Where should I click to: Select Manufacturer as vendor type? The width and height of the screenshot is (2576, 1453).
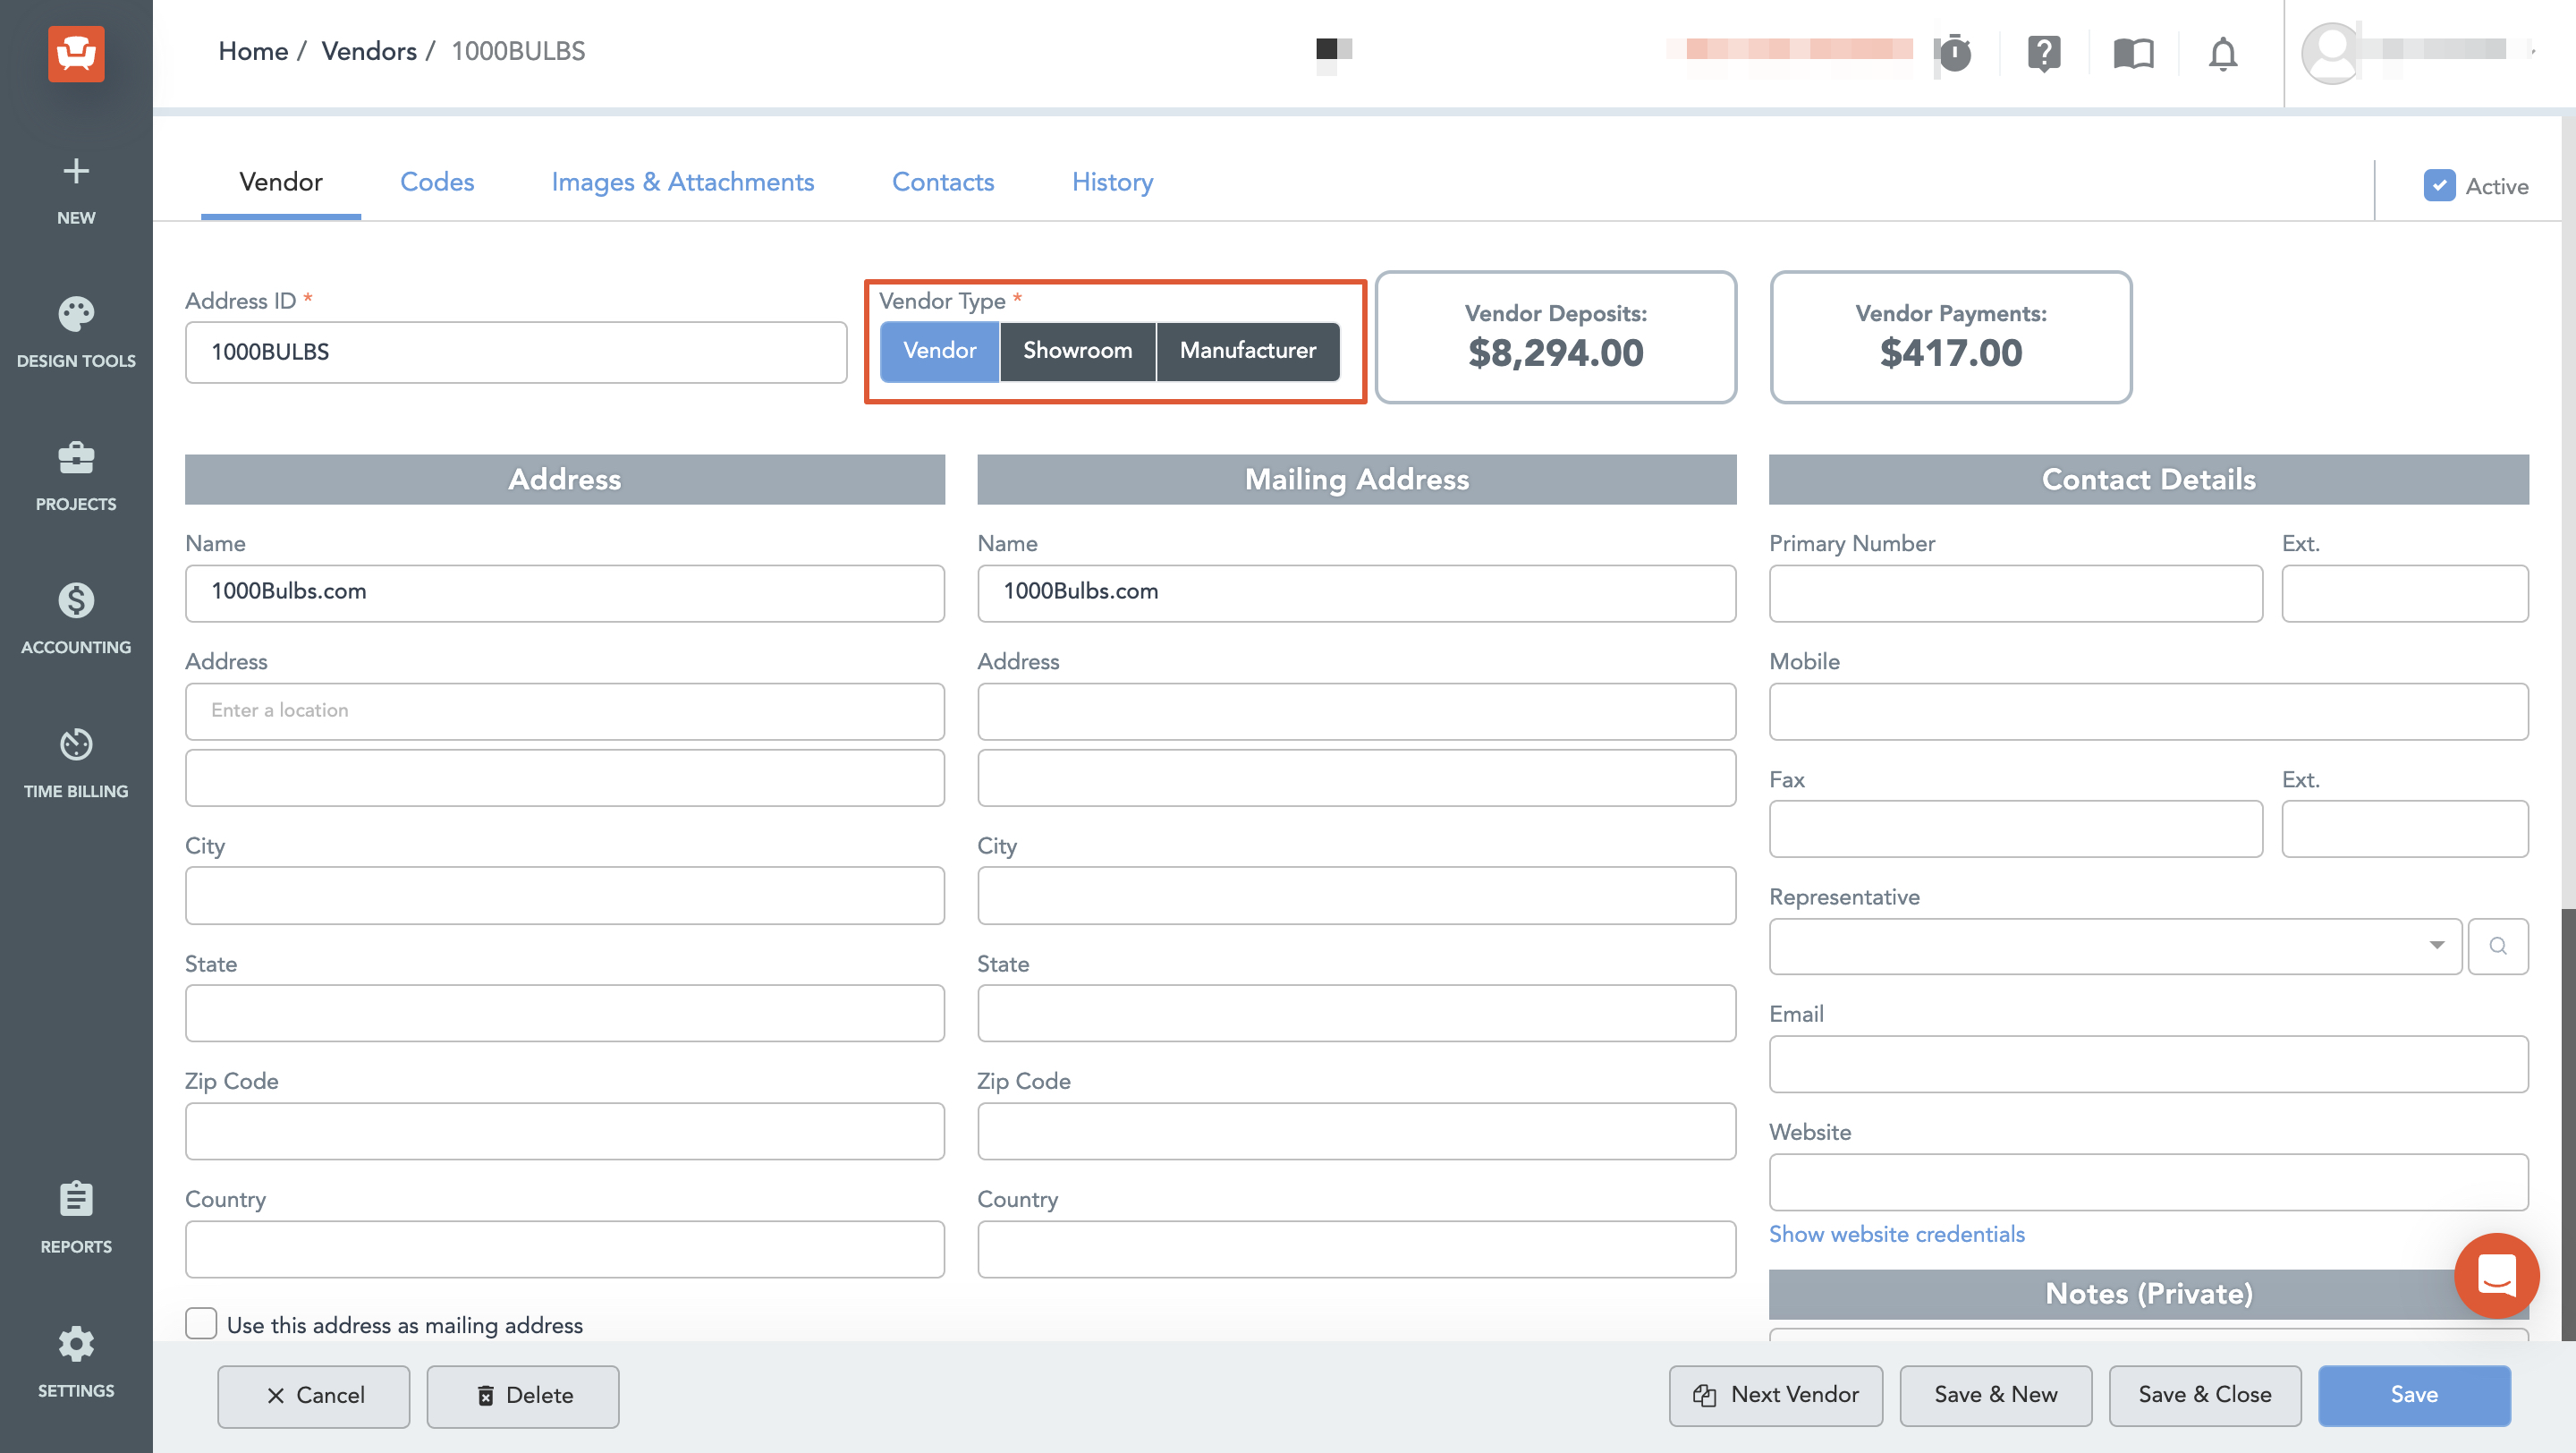[1247, 351]
